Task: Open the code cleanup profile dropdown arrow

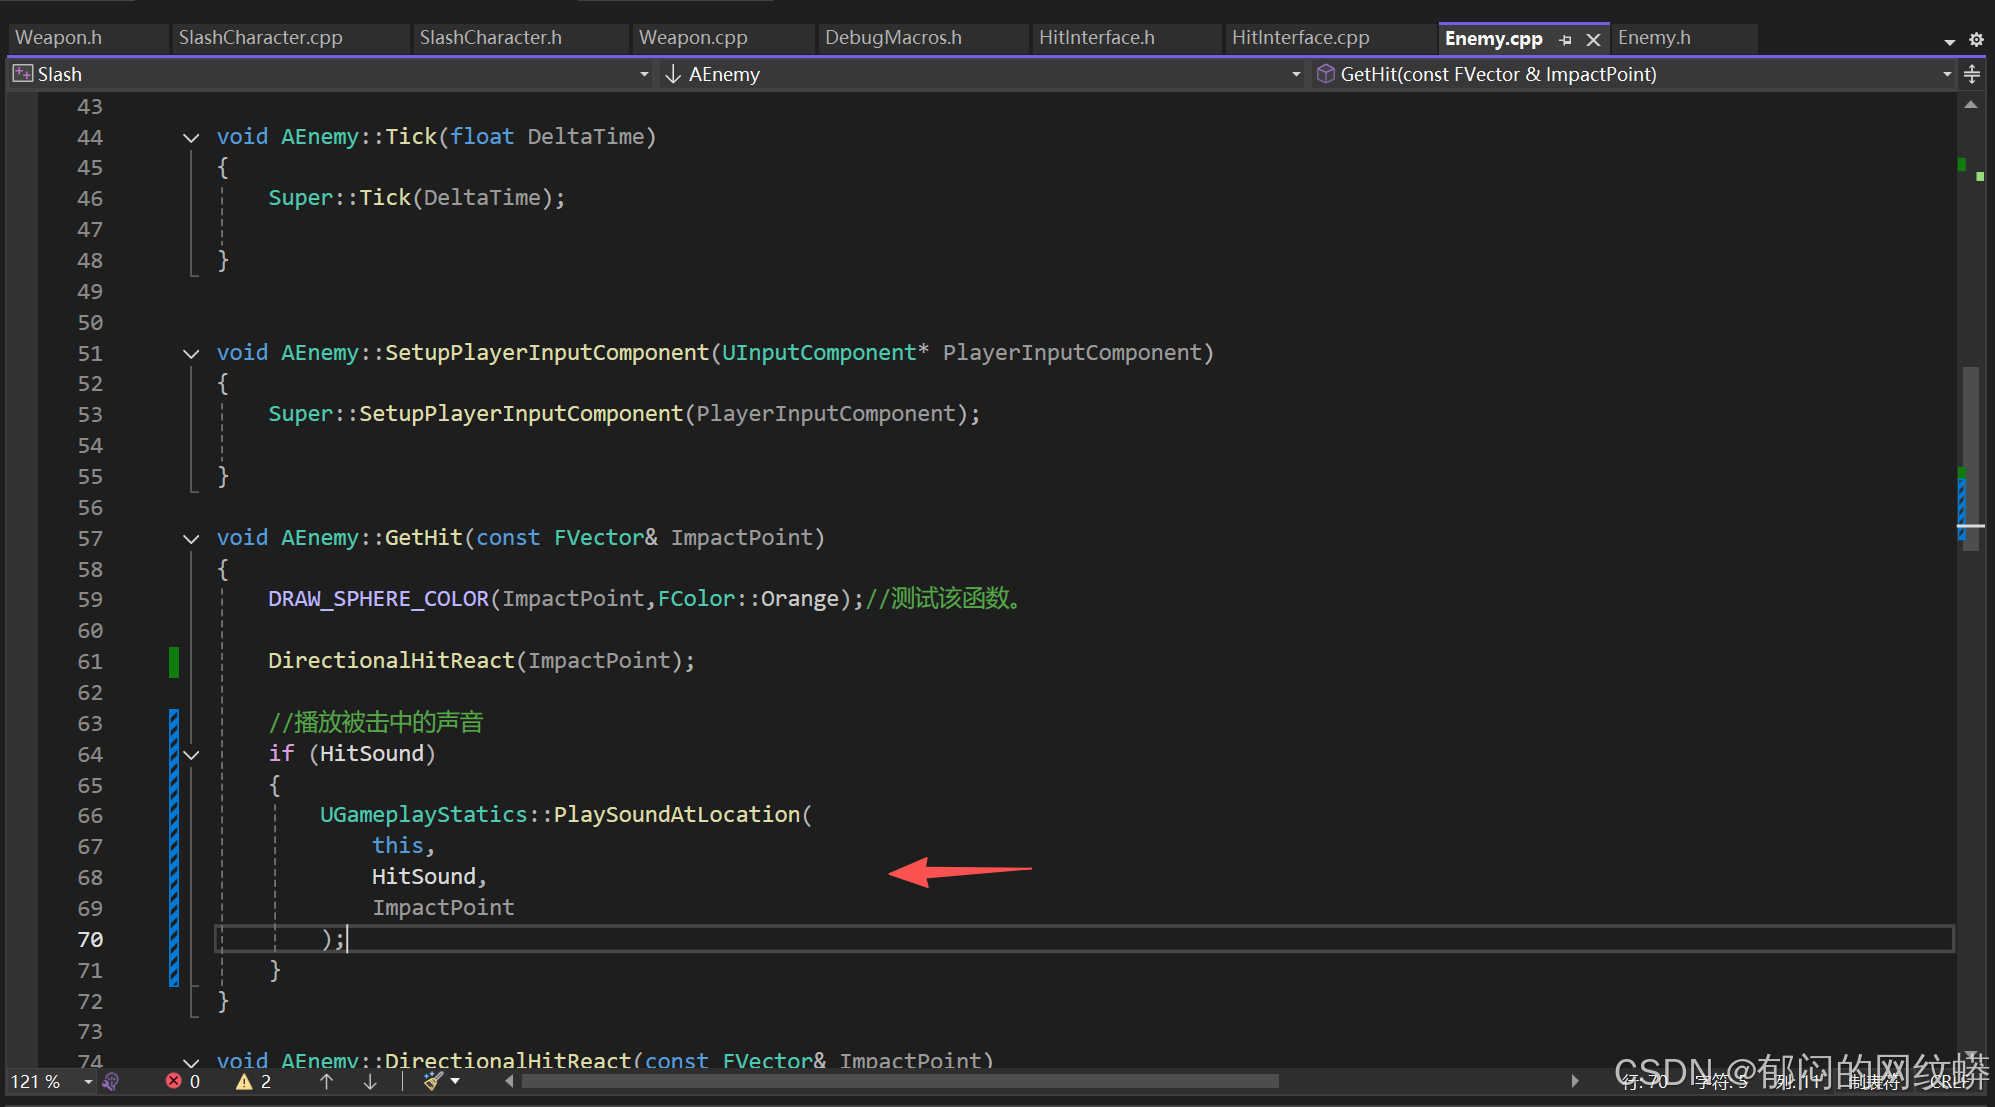Action: (x=455, y=1081)
